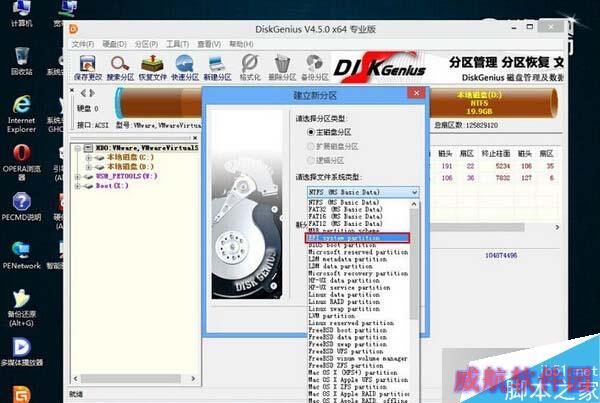Open the 分区(P) menu

pos(146,44)
